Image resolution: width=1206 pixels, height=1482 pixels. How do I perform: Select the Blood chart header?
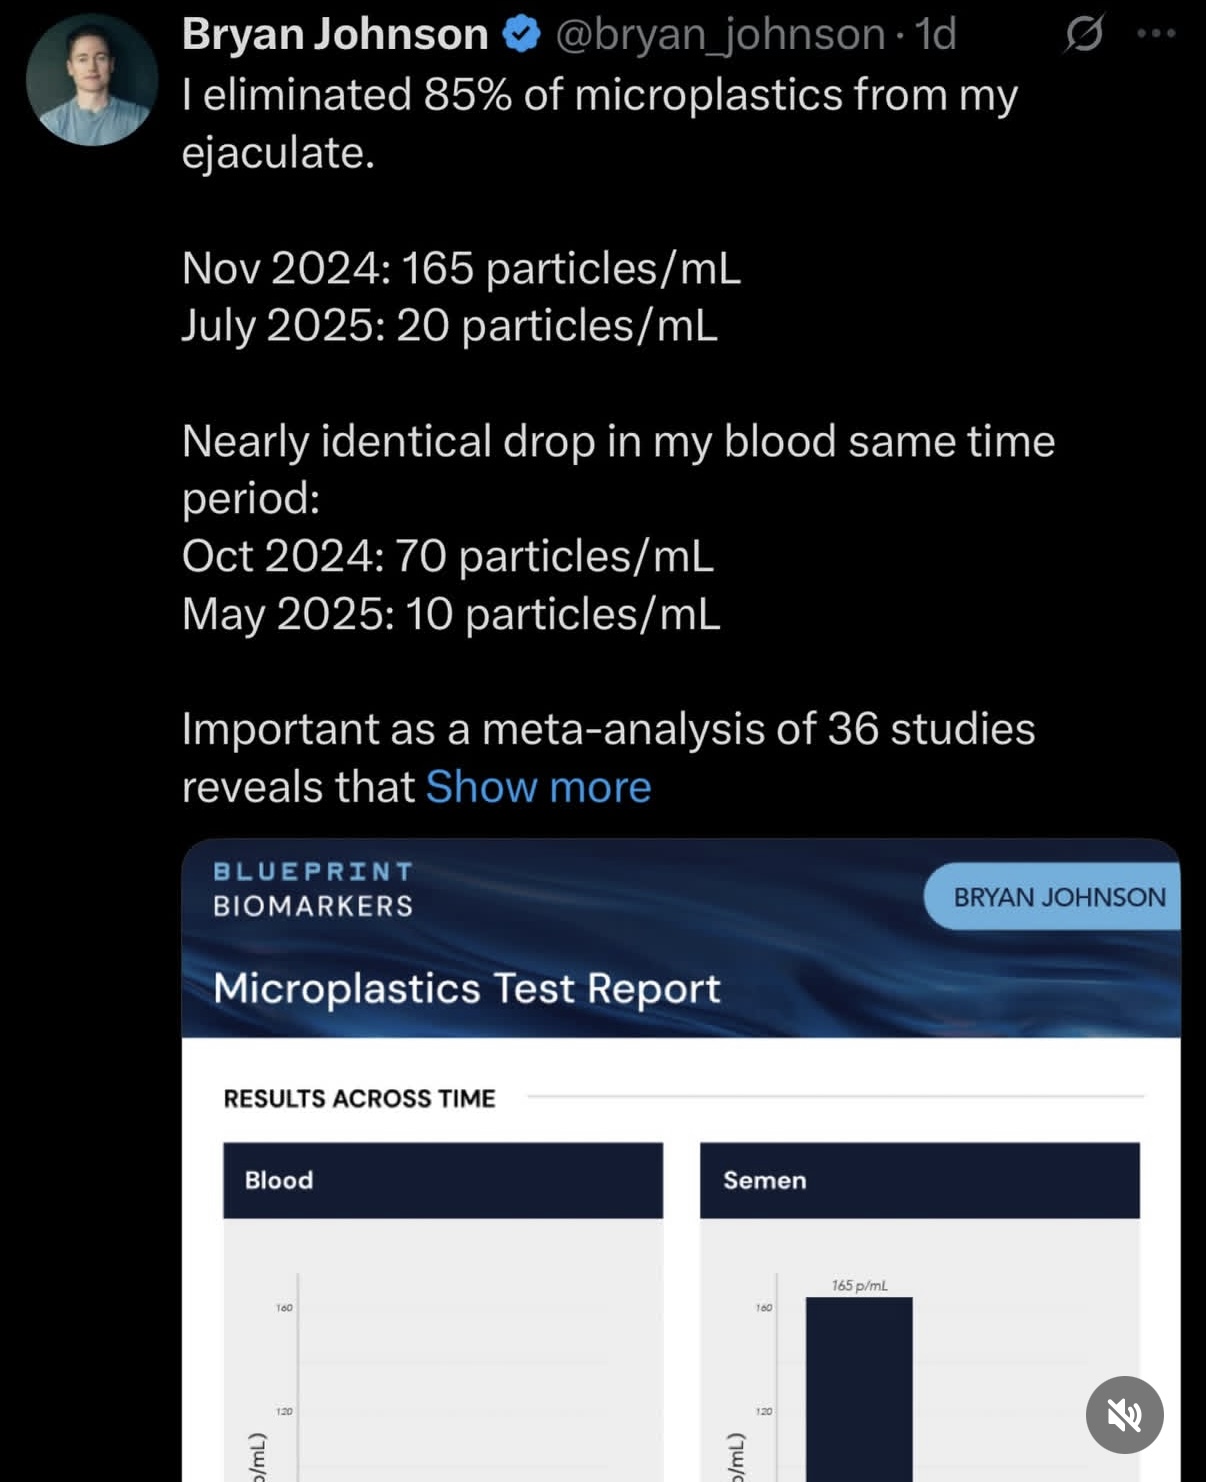tap(443, 1180)
